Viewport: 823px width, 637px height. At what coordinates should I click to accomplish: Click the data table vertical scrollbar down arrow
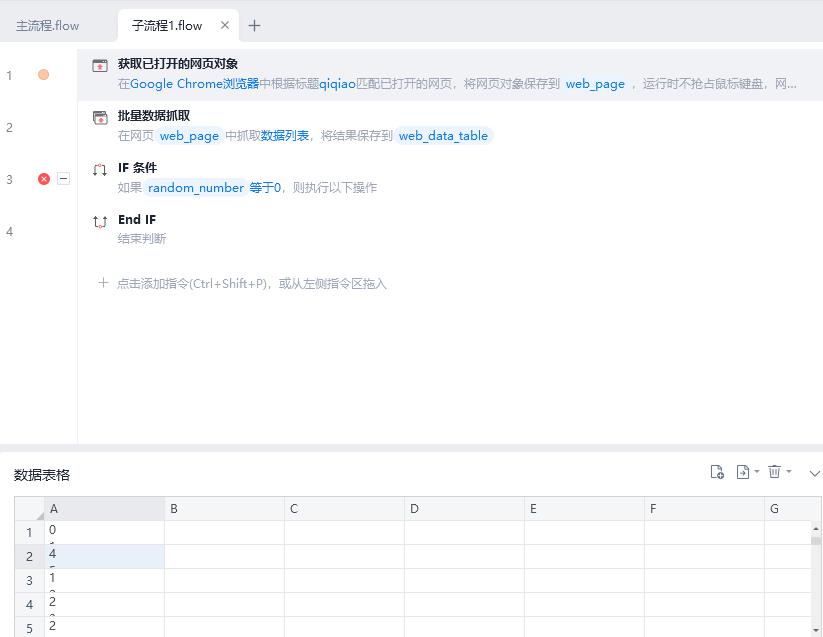816,630
